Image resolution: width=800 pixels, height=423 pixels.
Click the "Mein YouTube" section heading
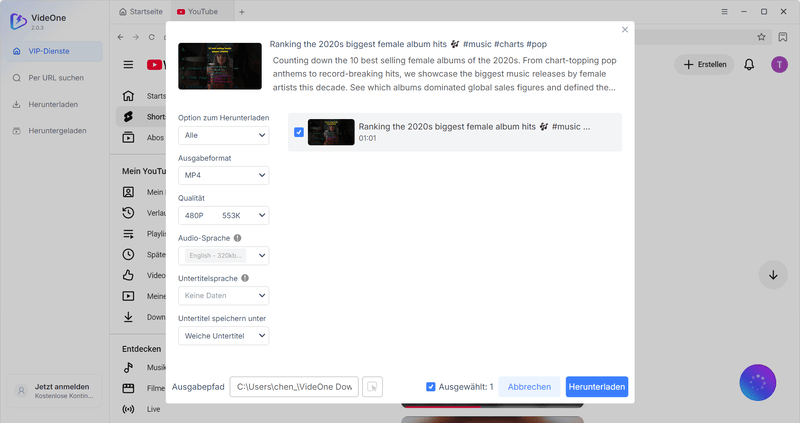[144, 171]
